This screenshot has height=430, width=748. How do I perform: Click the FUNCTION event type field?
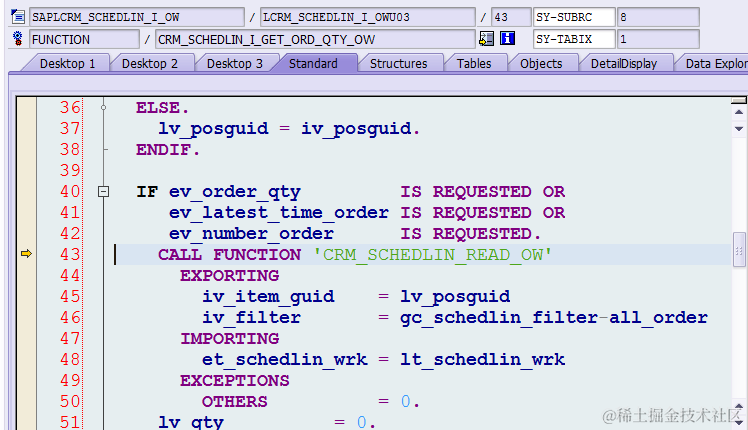[84, 39]
